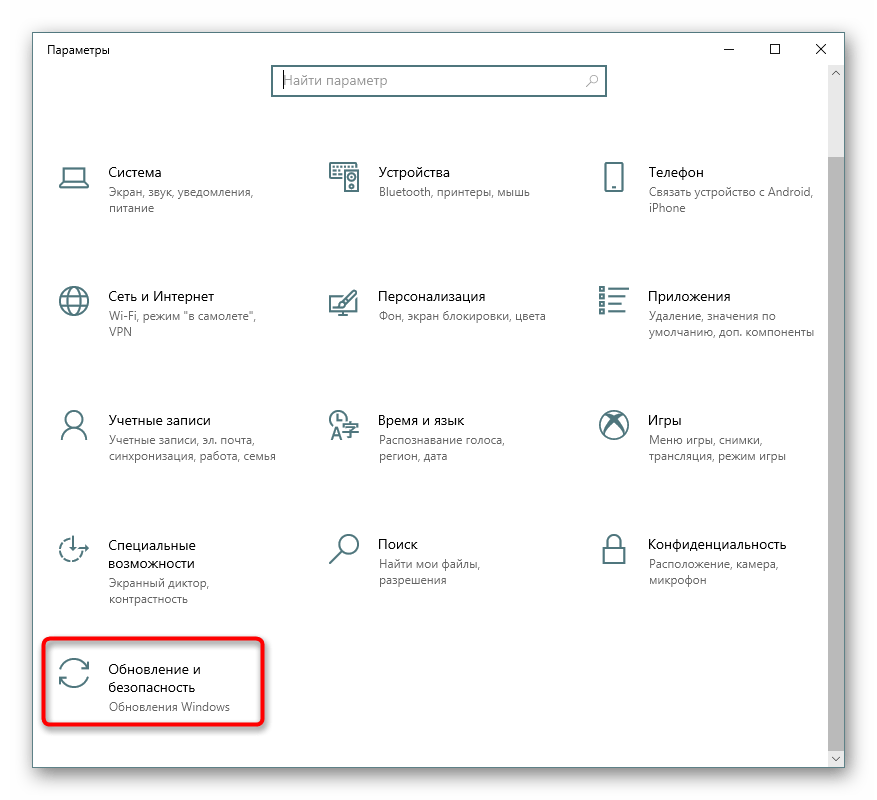This screenshot has height=800, width=877.
Task: Click the Телефон phone icon
Action: pos(613,176)
